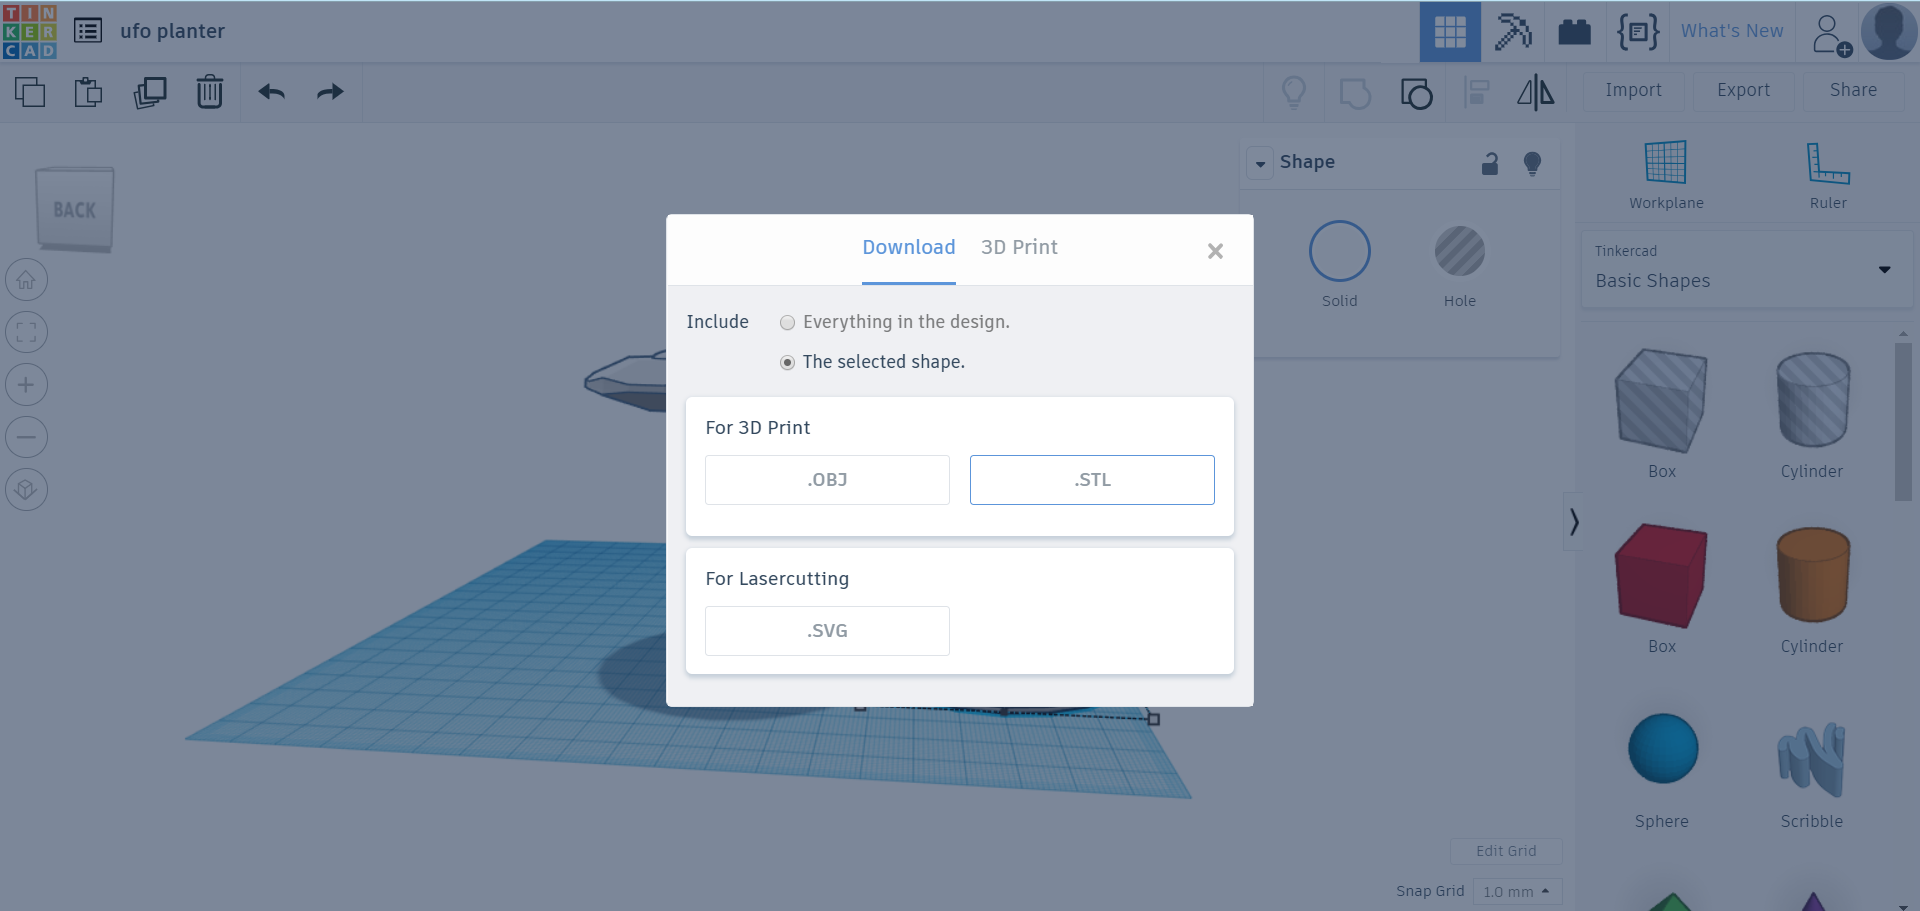
Task: Download design as .SVG
Action: point(827,631)
